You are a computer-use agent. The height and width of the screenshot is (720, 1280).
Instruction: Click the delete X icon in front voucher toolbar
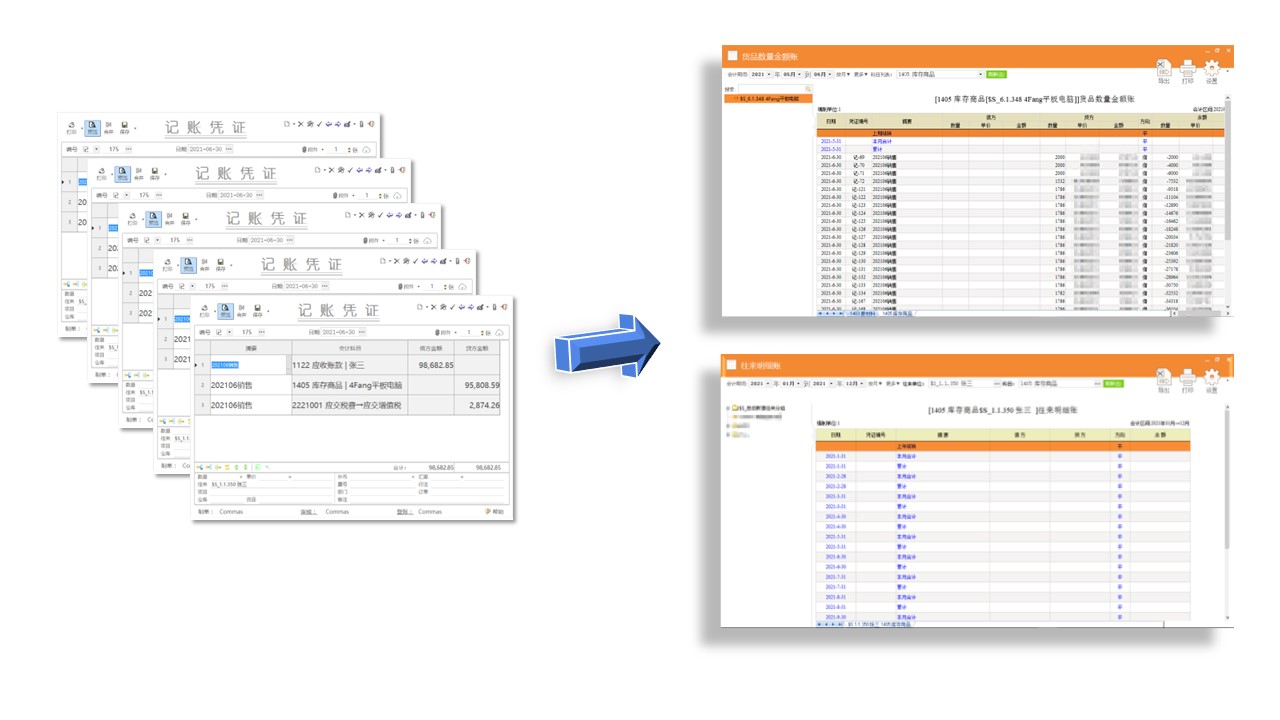click(433, 306)
